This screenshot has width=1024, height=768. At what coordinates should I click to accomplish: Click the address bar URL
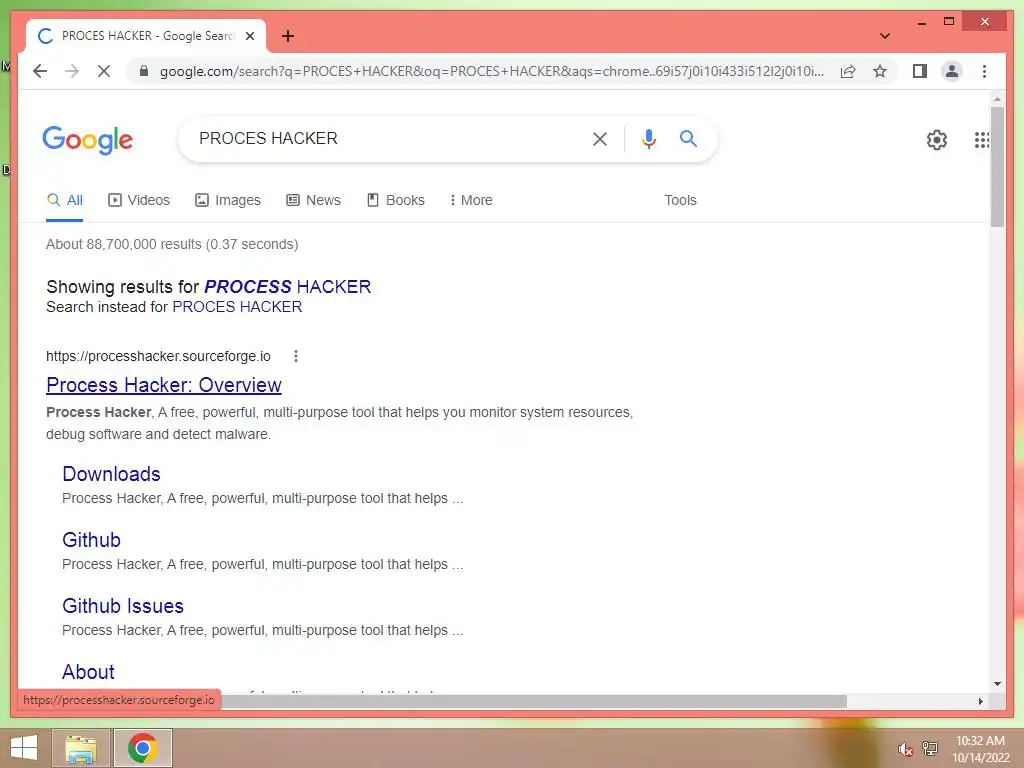tap(492, 71)
